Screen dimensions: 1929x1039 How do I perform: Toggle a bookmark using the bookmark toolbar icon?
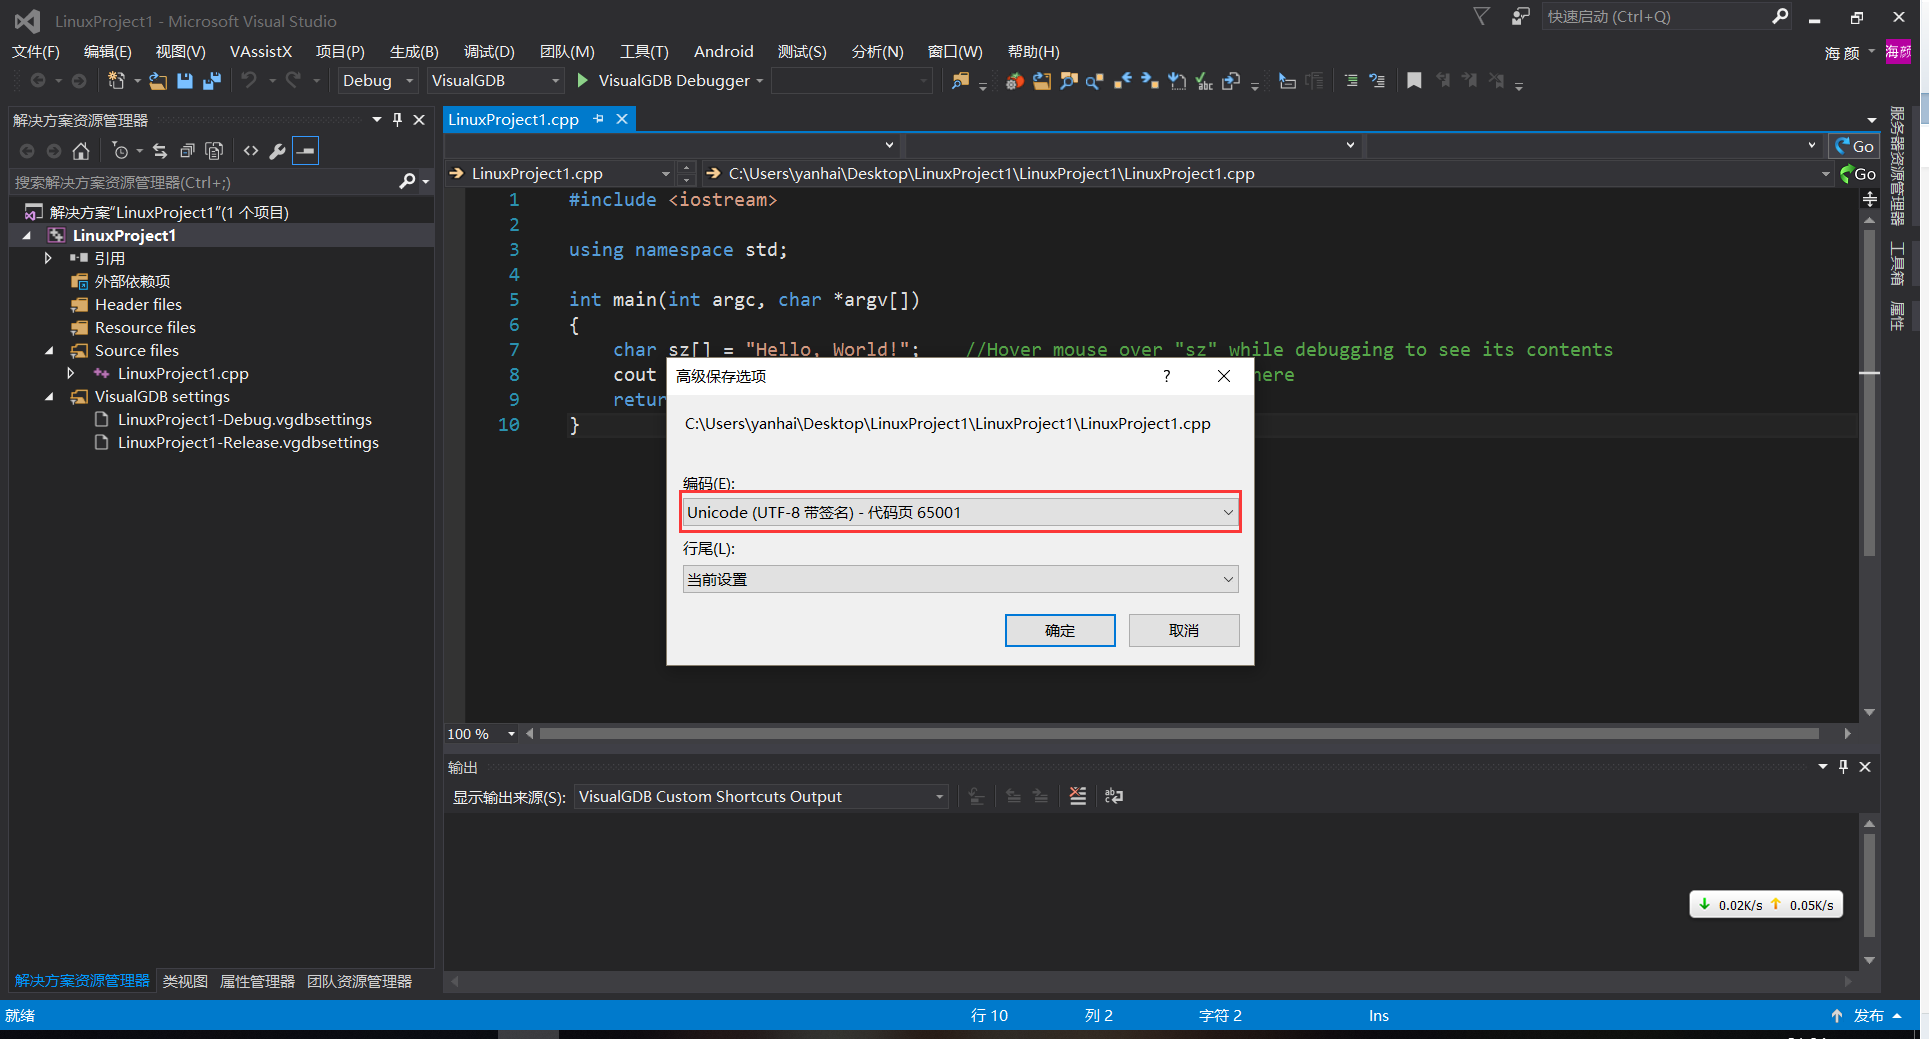pos(1414,81)
